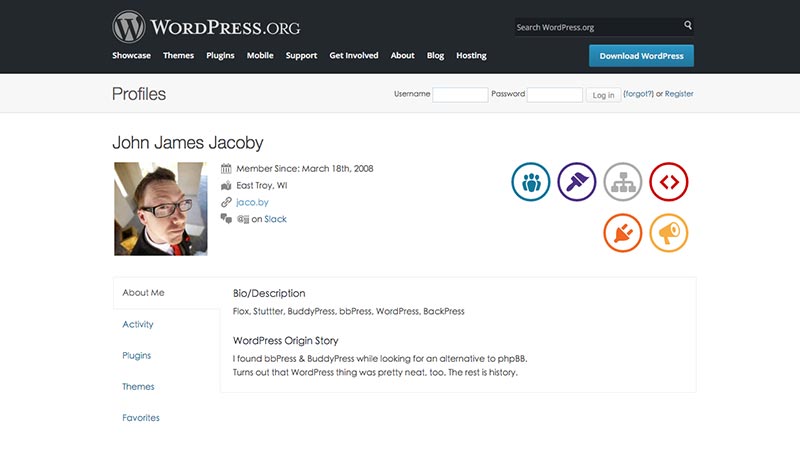This screenshot has width=800, height=450.
Task: Click the search magnifier icon
Action: (x=688, y=25)
